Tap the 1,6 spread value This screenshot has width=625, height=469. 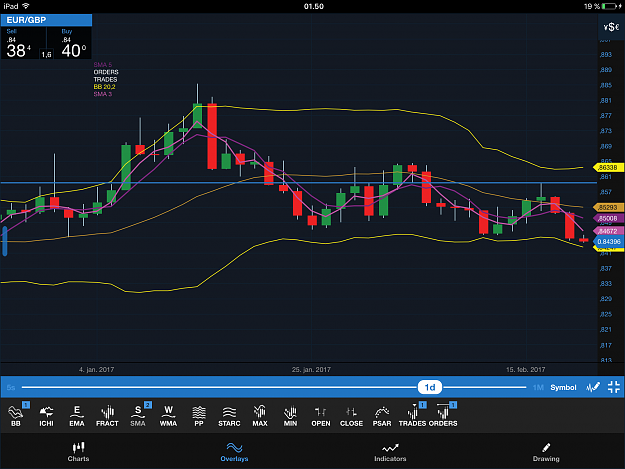tap(47, 55)
